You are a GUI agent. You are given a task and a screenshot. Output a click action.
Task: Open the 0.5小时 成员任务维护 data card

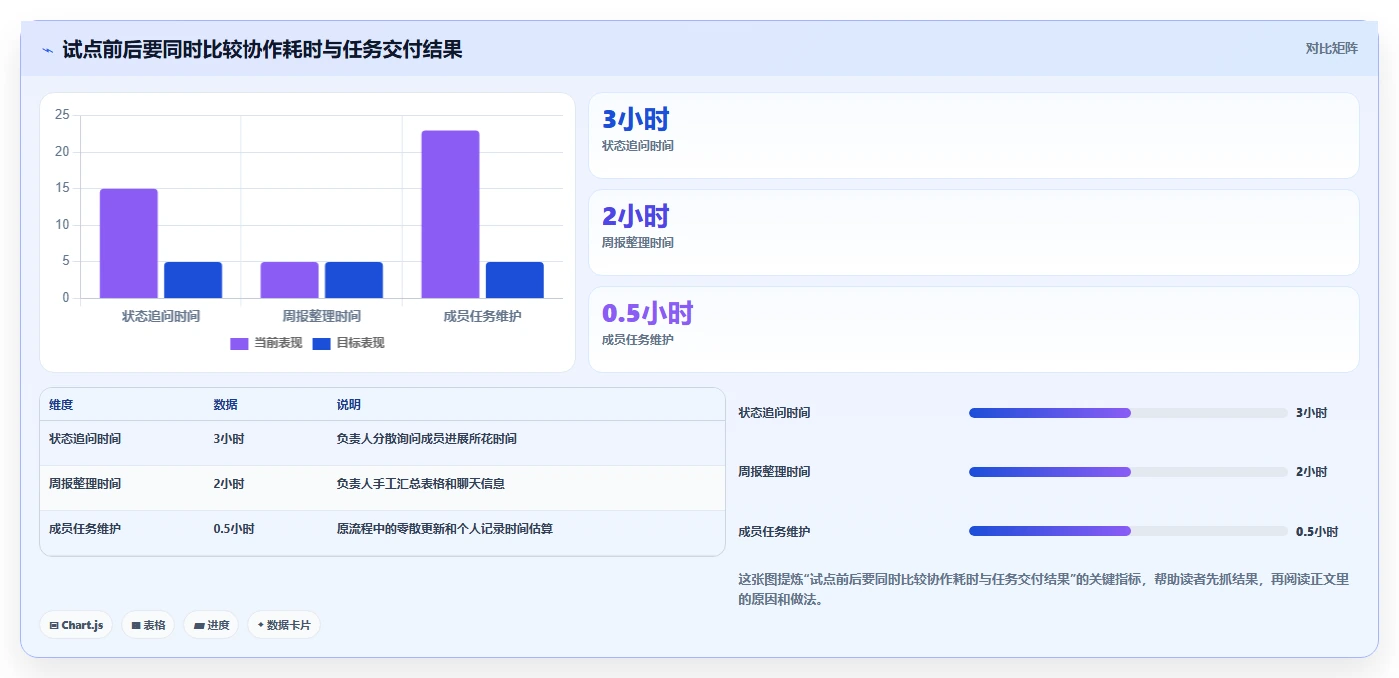point(974,330)
